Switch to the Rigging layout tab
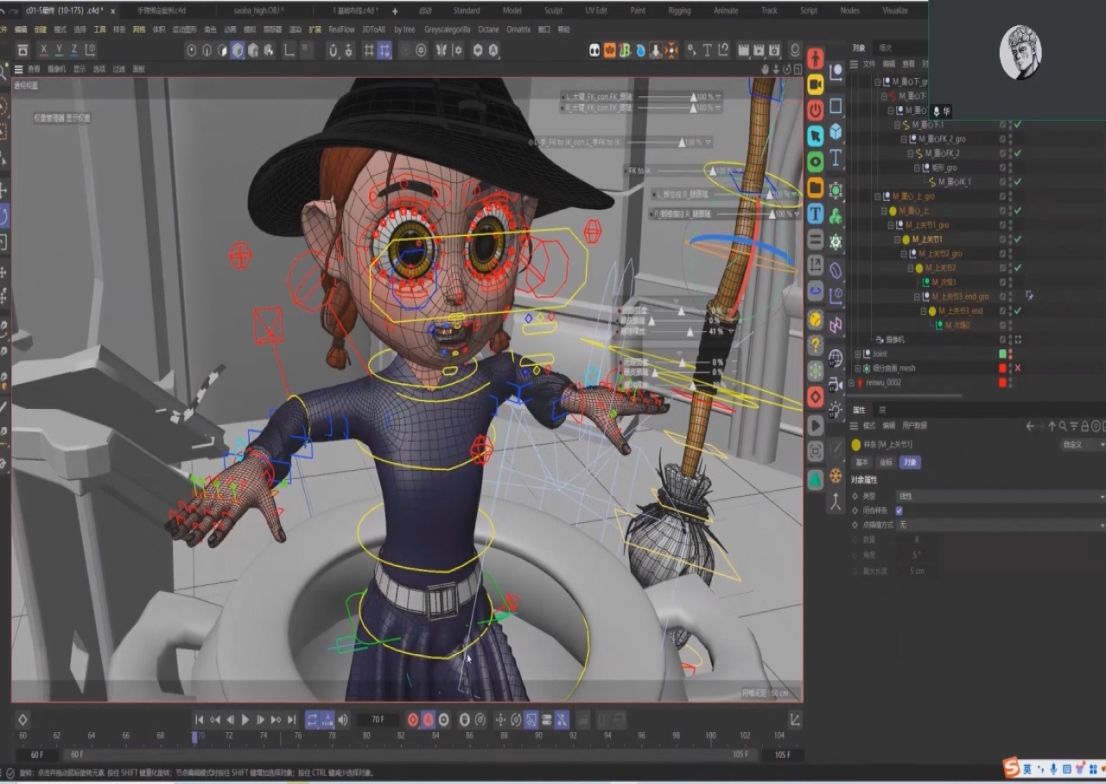 pos(679,11)
